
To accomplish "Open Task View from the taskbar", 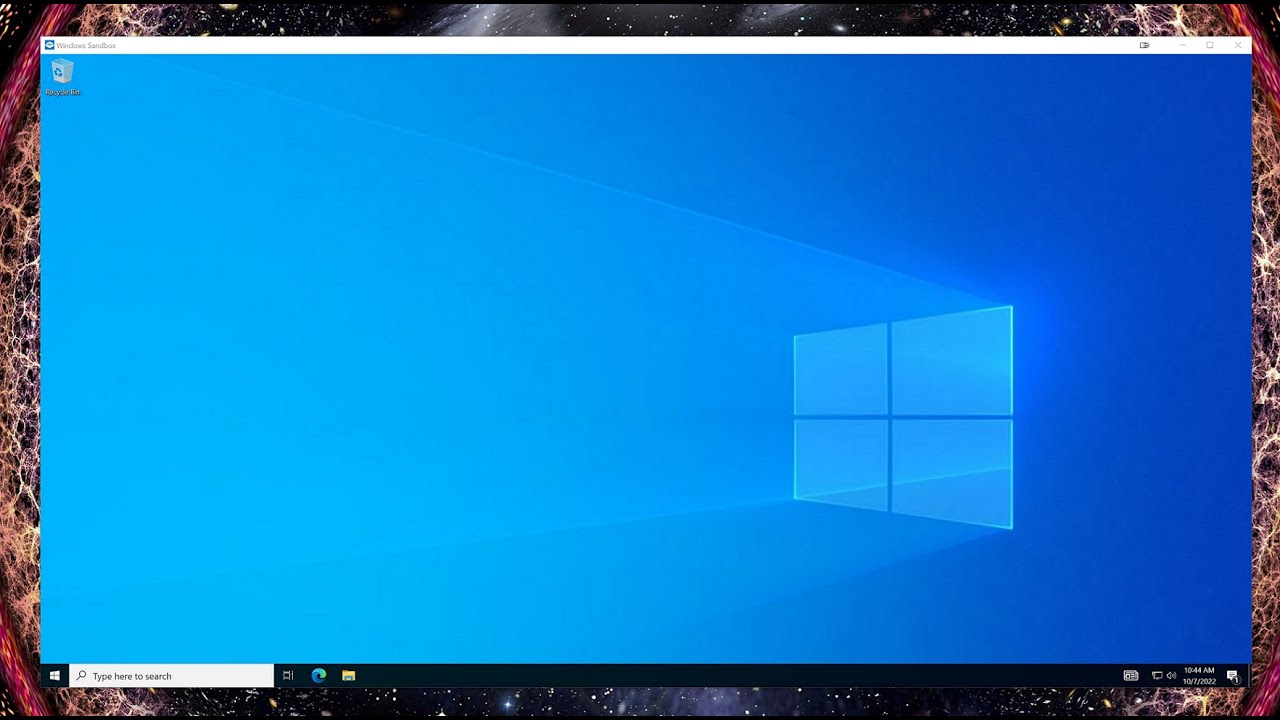I will pyautogui.click(x=288, y=676).
